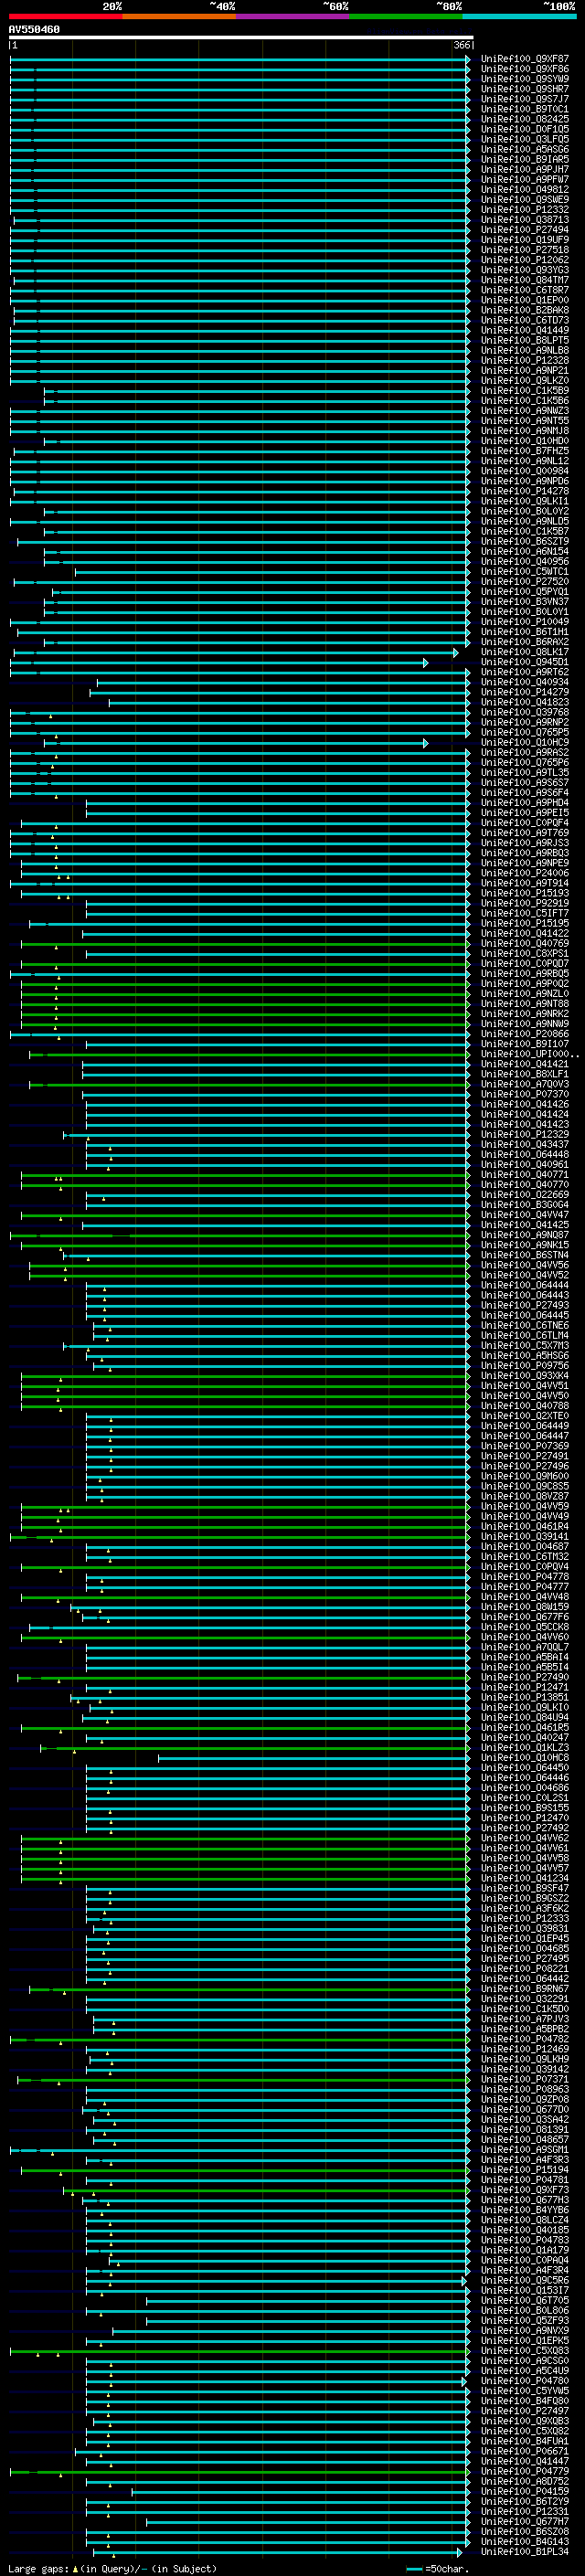The image size is (585, 2576).
Task: Click the query end position 366
Action: pyautogui.click(x=462, y=45)
